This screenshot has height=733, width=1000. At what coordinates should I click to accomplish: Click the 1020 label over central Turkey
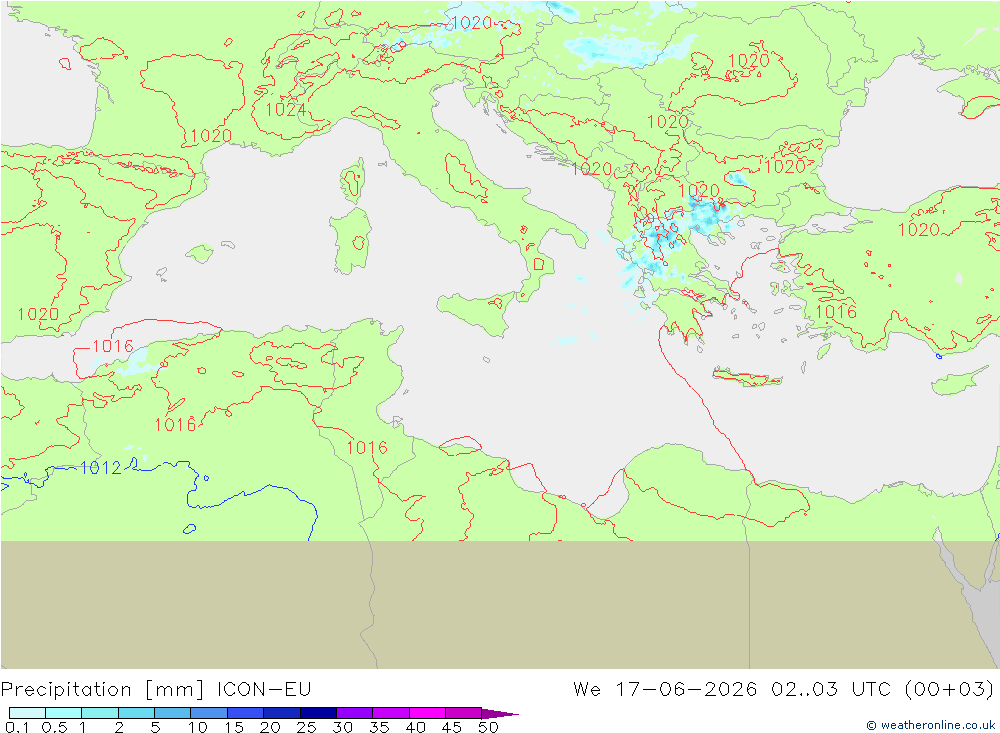pos(919,230)
